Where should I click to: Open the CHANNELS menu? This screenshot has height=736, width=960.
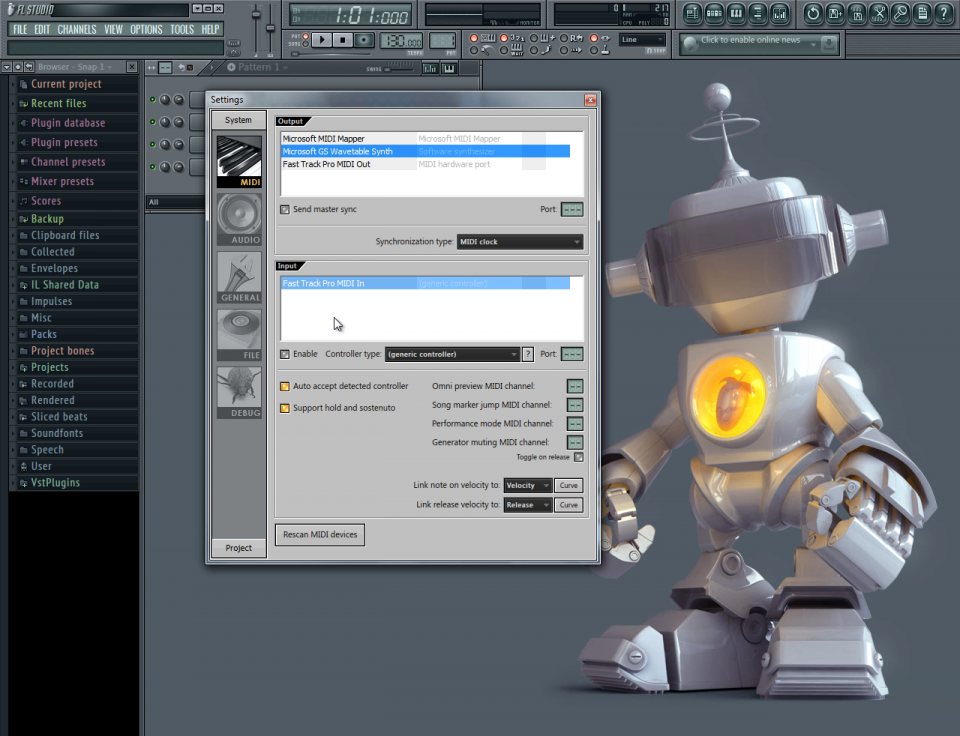pyautogui.click(x=77, y=29)
